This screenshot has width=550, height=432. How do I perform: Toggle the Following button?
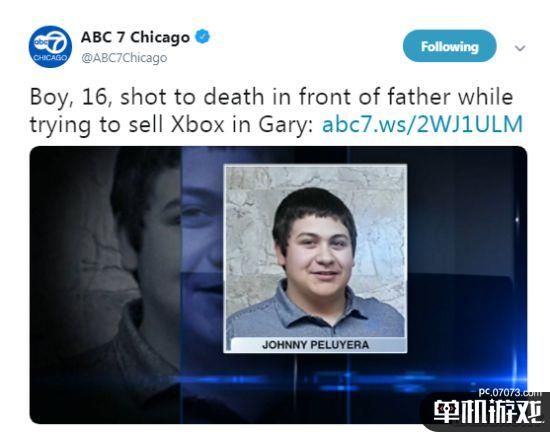(x=449, y=46)
